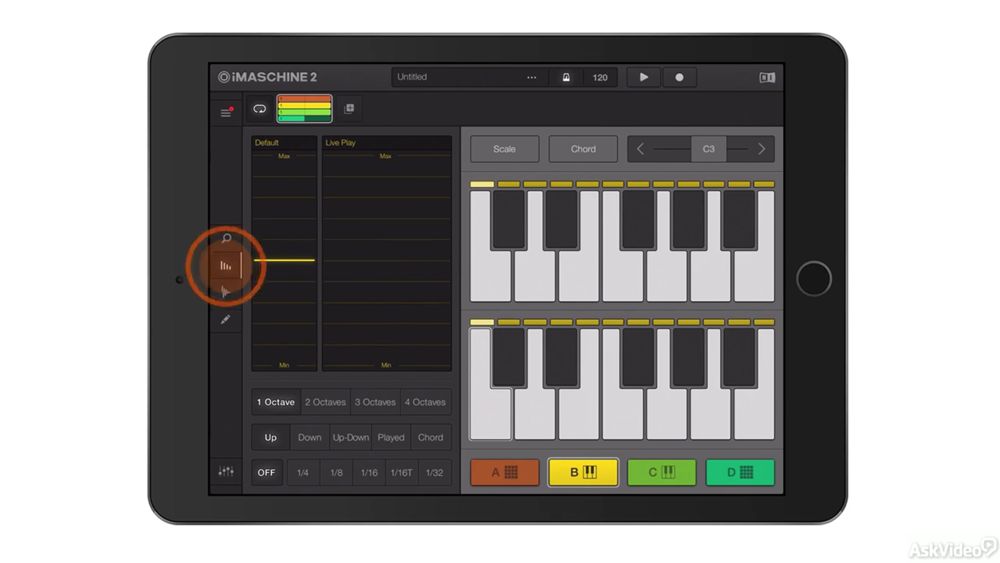Toggle the loop icon
1000x563 pixels.
260,109
